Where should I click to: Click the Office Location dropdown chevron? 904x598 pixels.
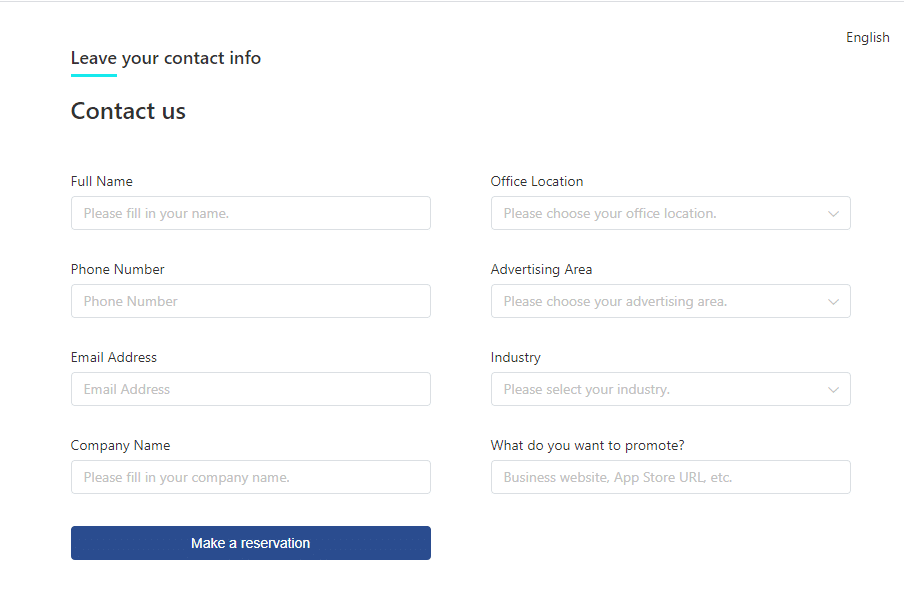pyautogui.click(x=833, y=214)
